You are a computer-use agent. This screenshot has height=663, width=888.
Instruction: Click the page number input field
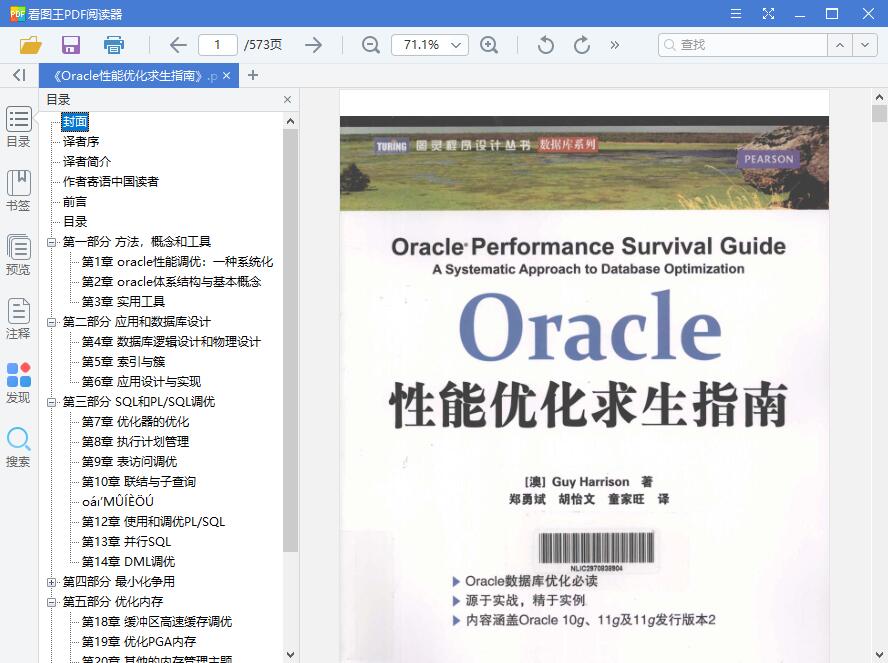click(x=217, y=45)
